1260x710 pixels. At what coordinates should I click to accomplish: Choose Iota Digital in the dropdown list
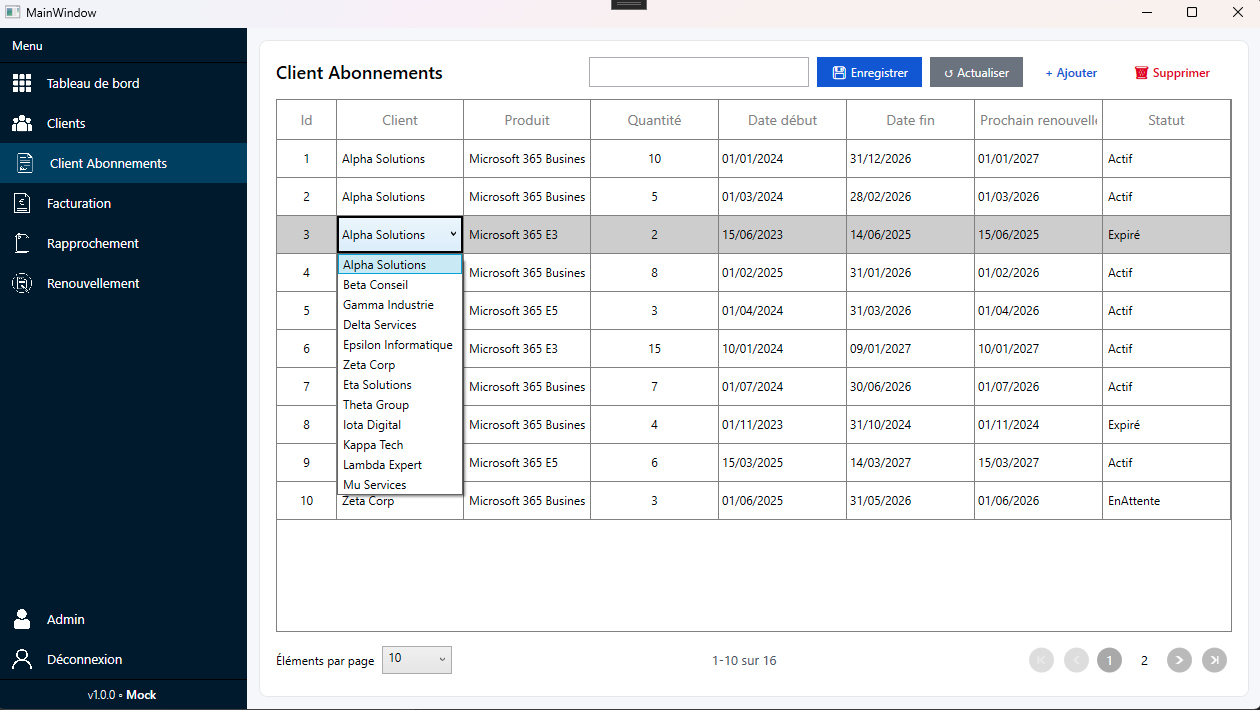[x=400, y=425]
